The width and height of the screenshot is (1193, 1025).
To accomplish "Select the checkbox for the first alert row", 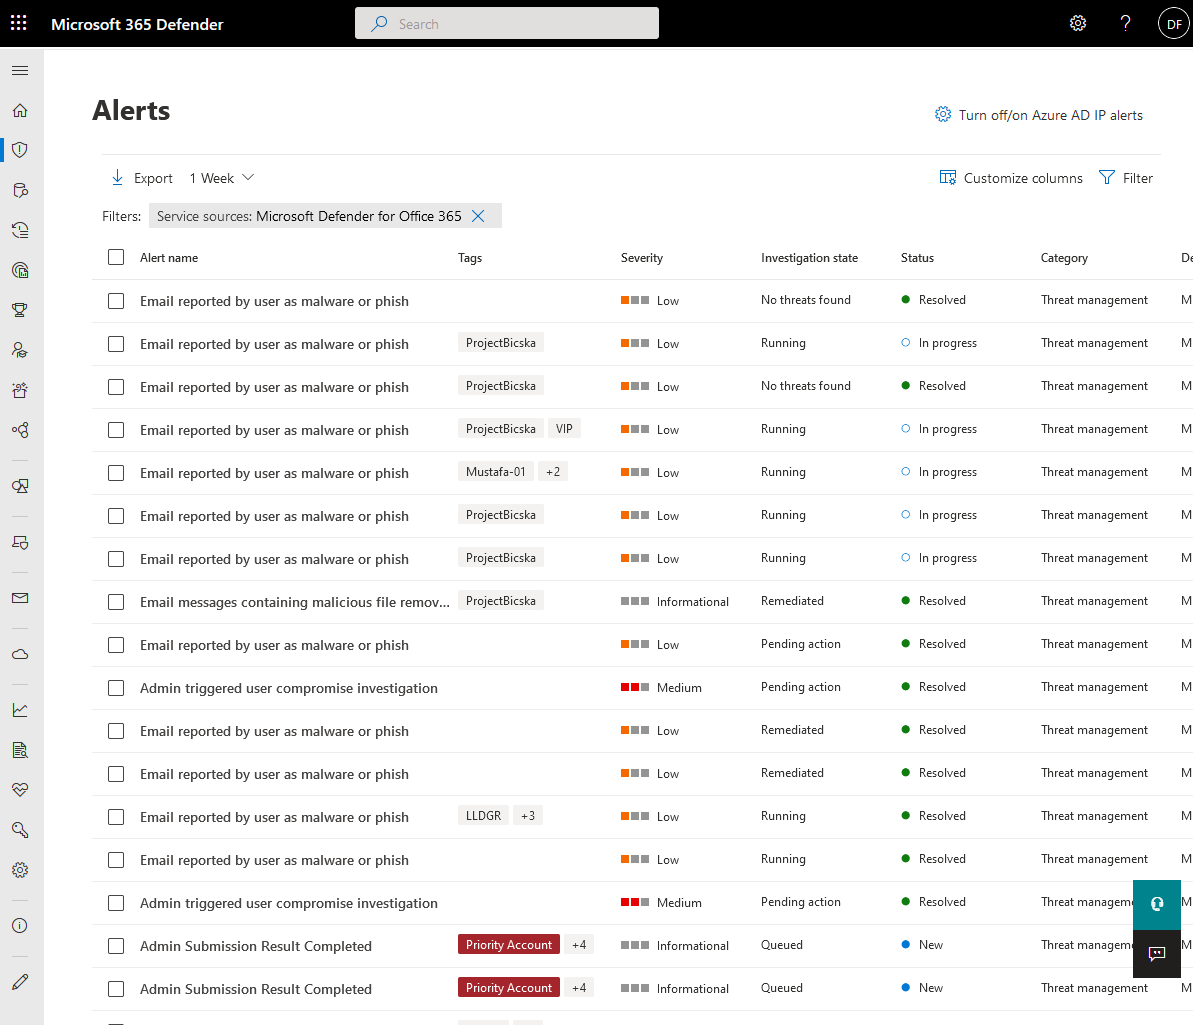I will pyautogui.click(x=115, y=300).
